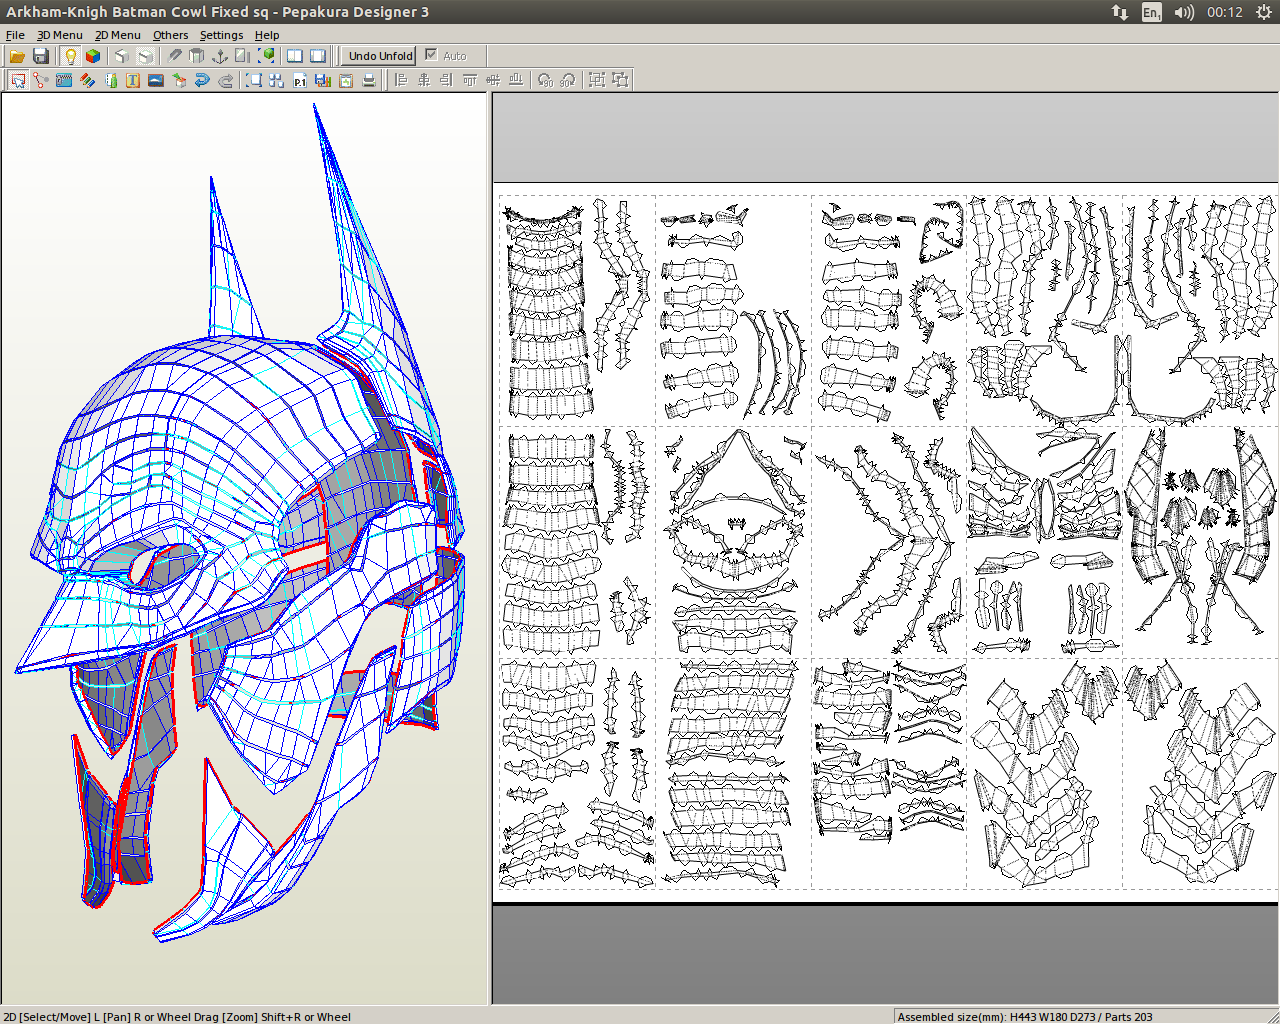Click the volume speaker icon in top panel

(1184, 12)
